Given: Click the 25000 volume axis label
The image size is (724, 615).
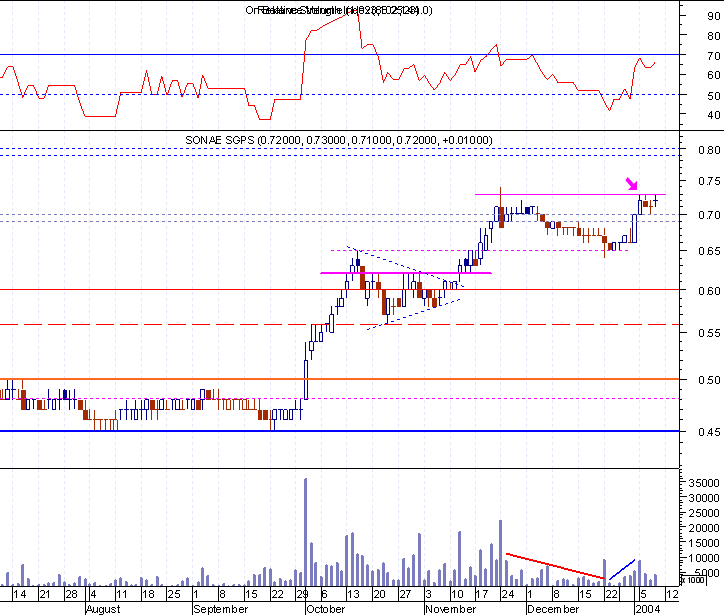Looking at the screenshot, I should tap(703, 513).
